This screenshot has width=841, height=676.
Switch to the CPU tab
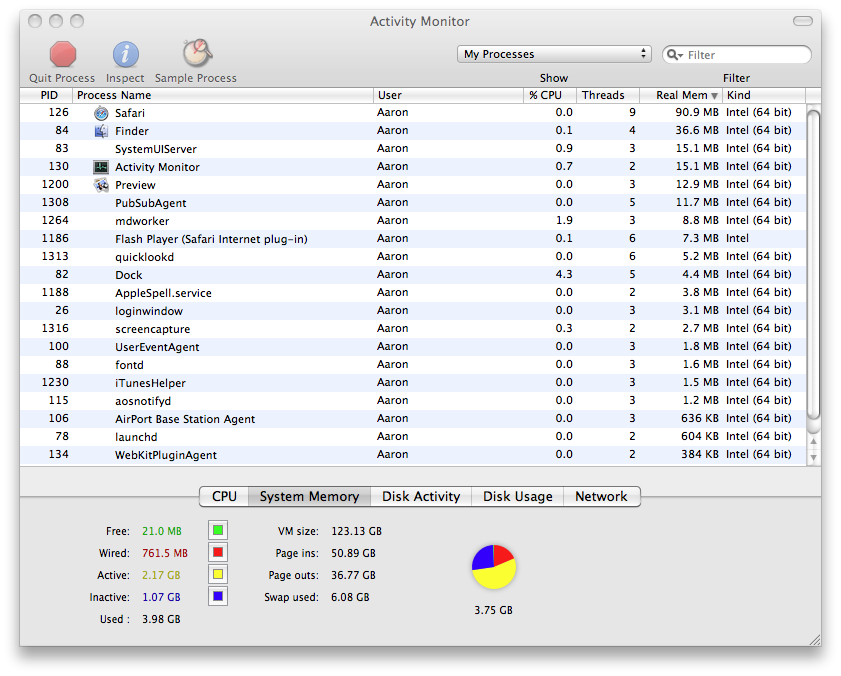224,496
